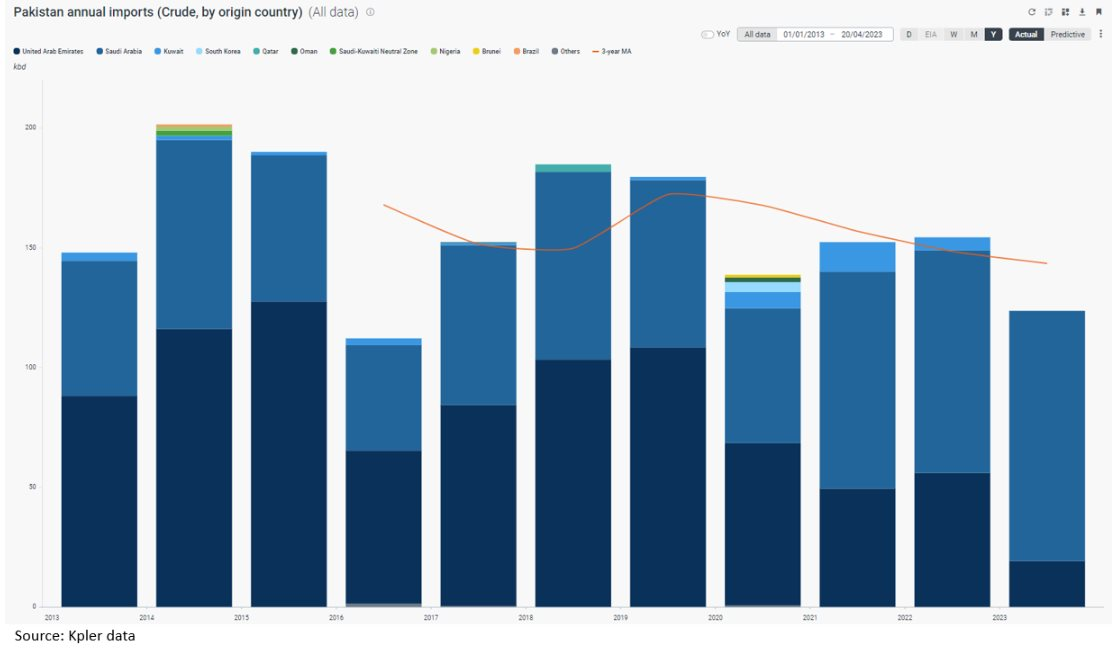Refresh the chart data
1115x652 pixels.
point(1031,12)
